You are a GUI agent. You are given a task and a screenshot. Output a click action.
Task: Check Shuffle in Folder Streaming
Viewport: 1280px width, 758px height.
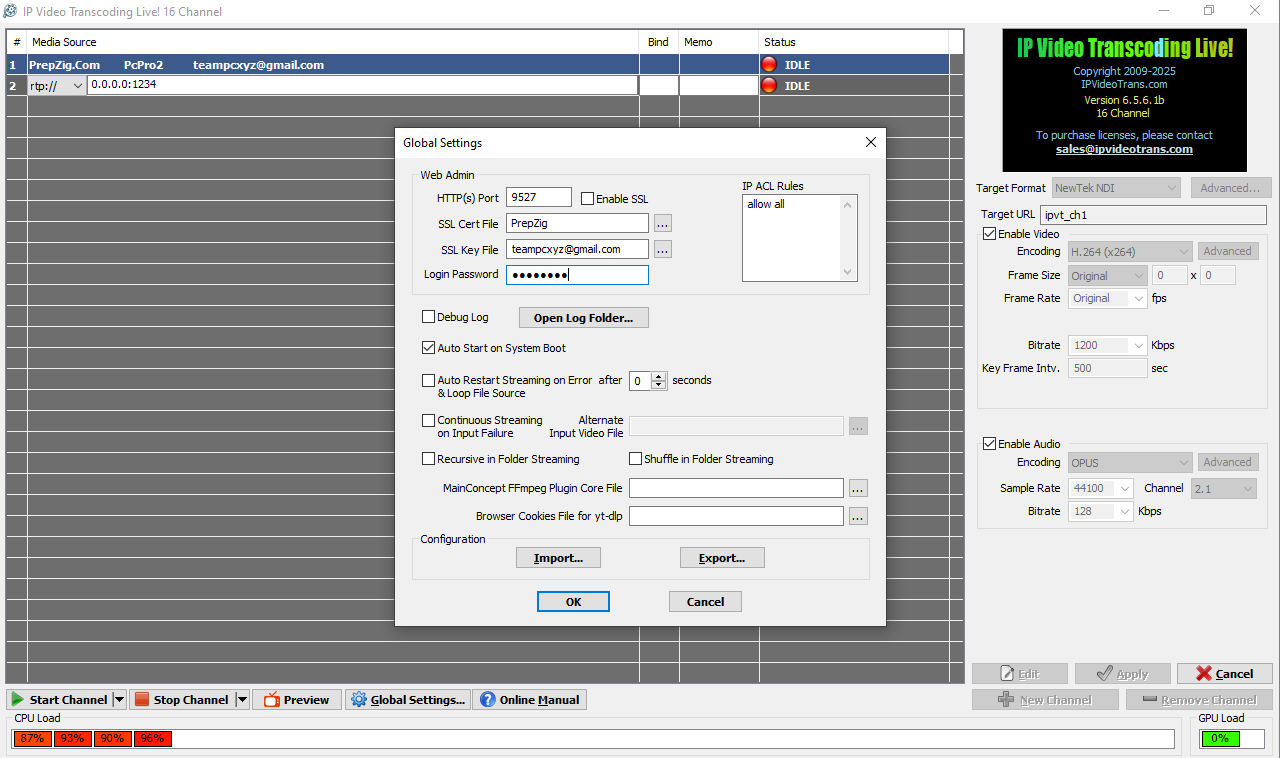click(x=635, y=458)
